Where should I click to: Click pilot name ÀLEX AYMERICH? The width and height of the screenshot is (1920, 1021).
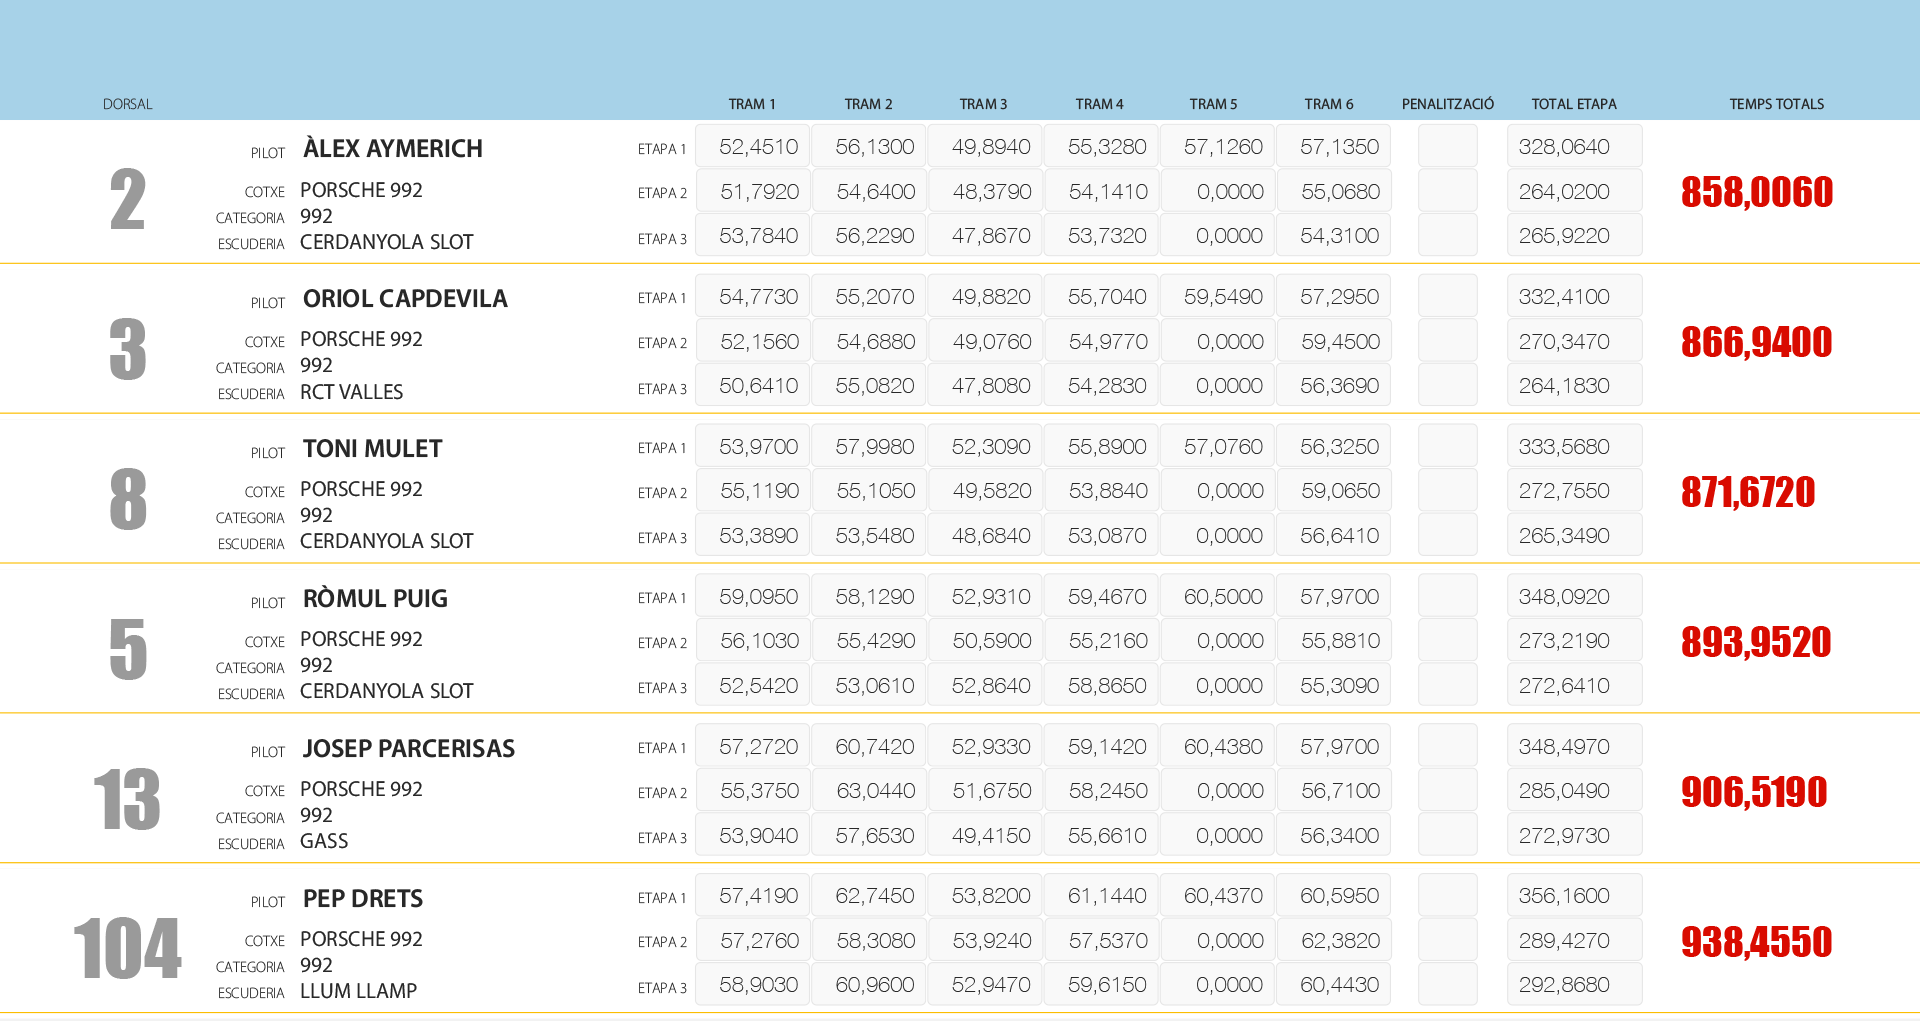(392, 149)
